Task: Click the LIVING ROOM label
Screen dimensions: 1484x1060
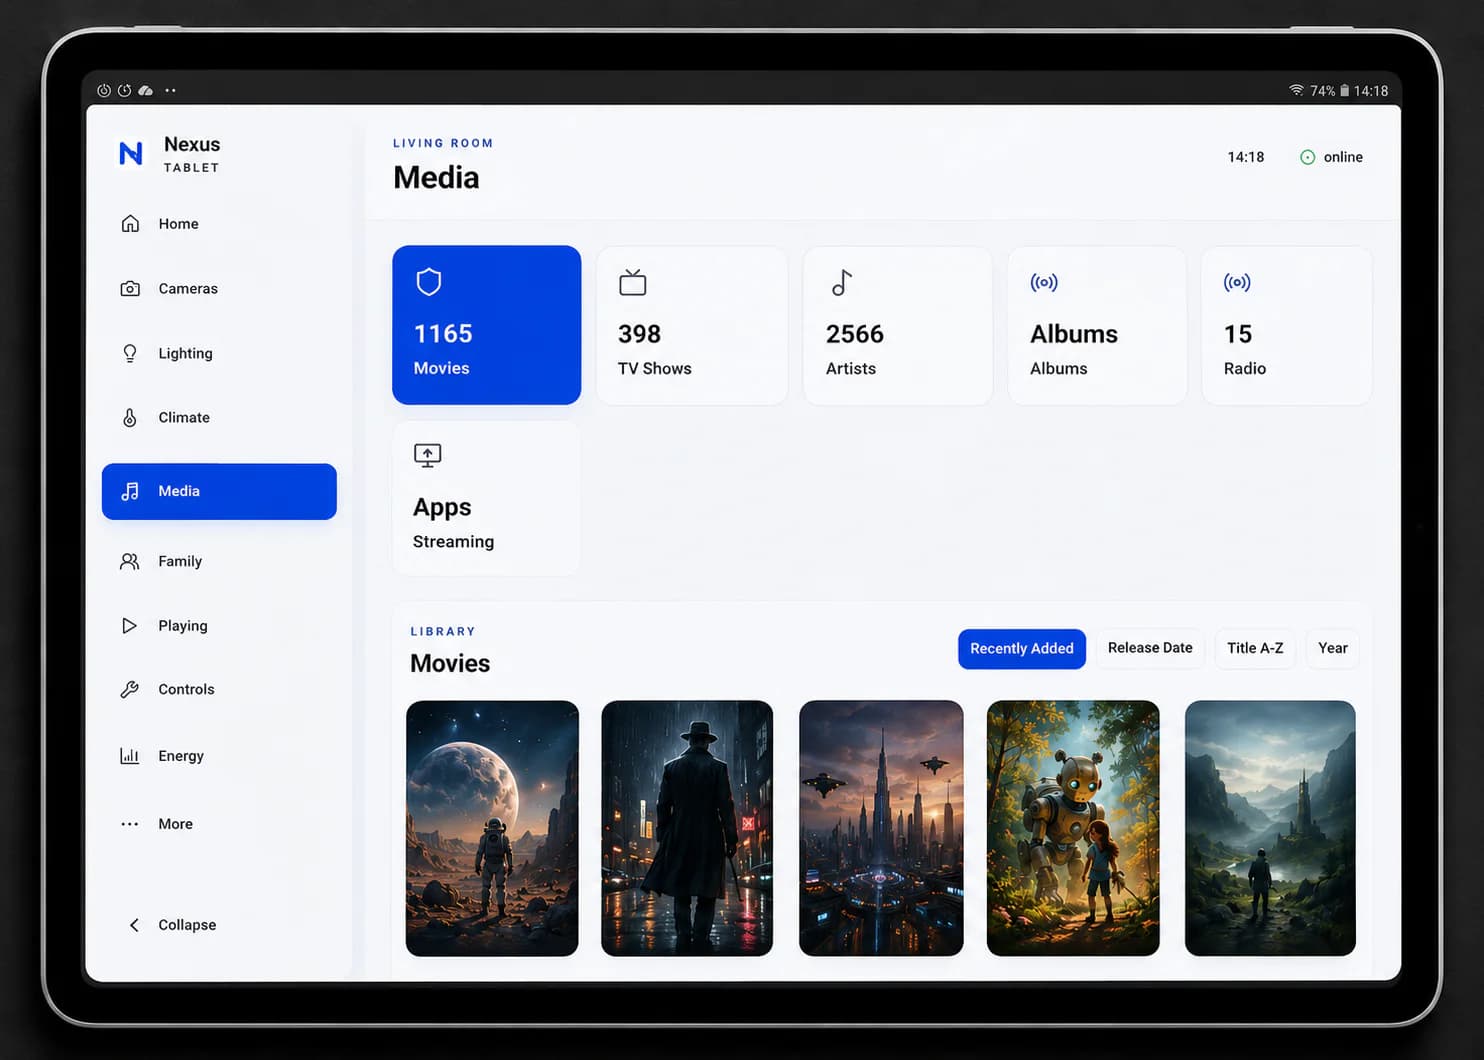Action: point(443,143)
